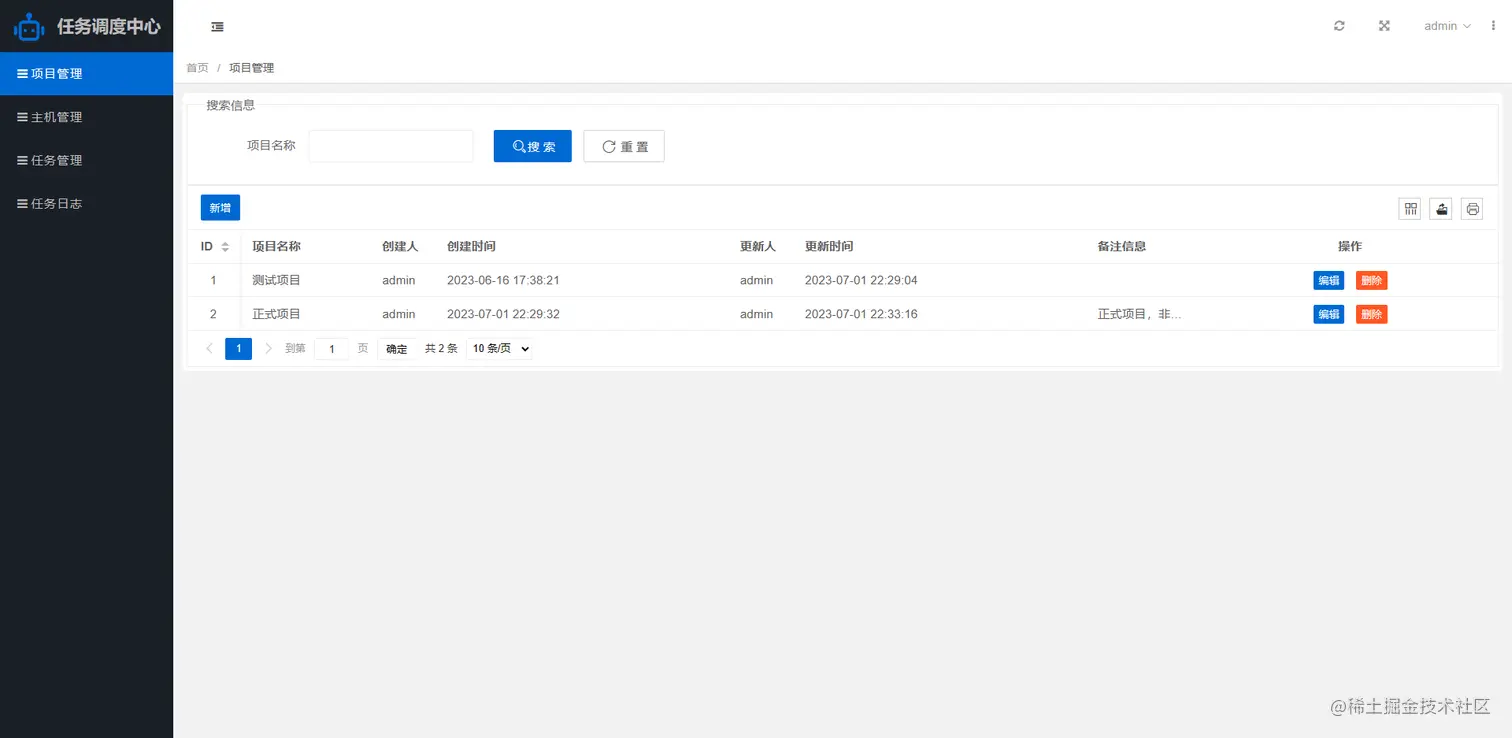Image resolution: width=1512 pixels, height=738 pixels.
Task: Click the 搜索 search button
Action: click(x=533, y=146)
